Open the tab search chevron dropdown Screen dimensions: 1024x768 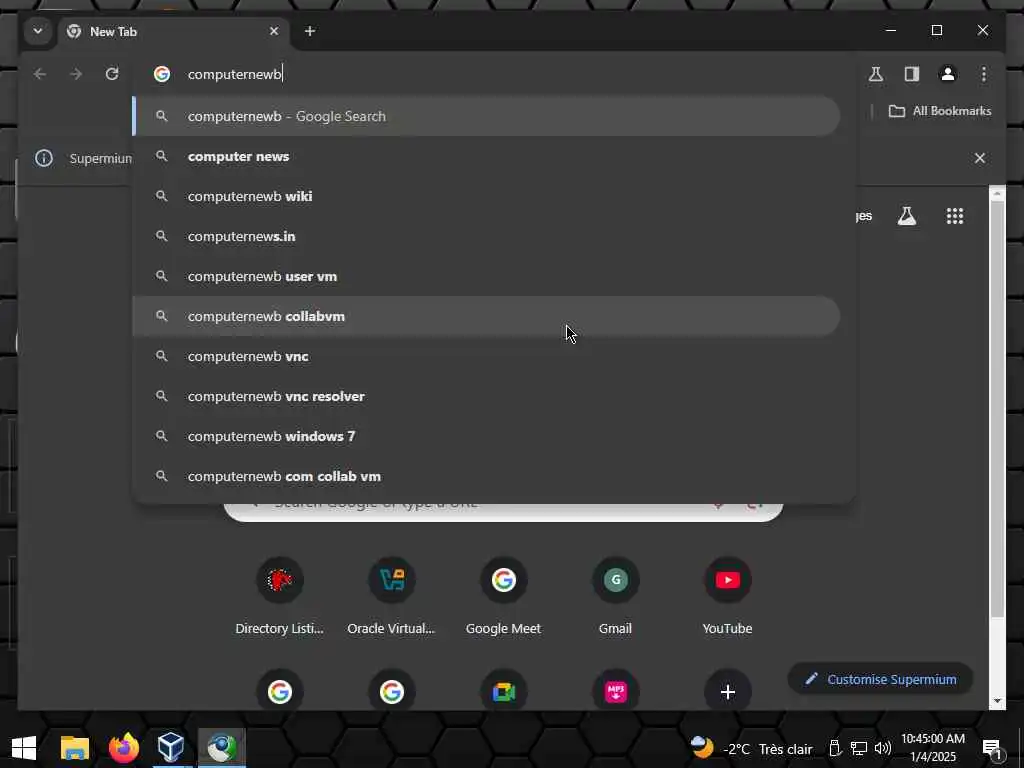38,31
